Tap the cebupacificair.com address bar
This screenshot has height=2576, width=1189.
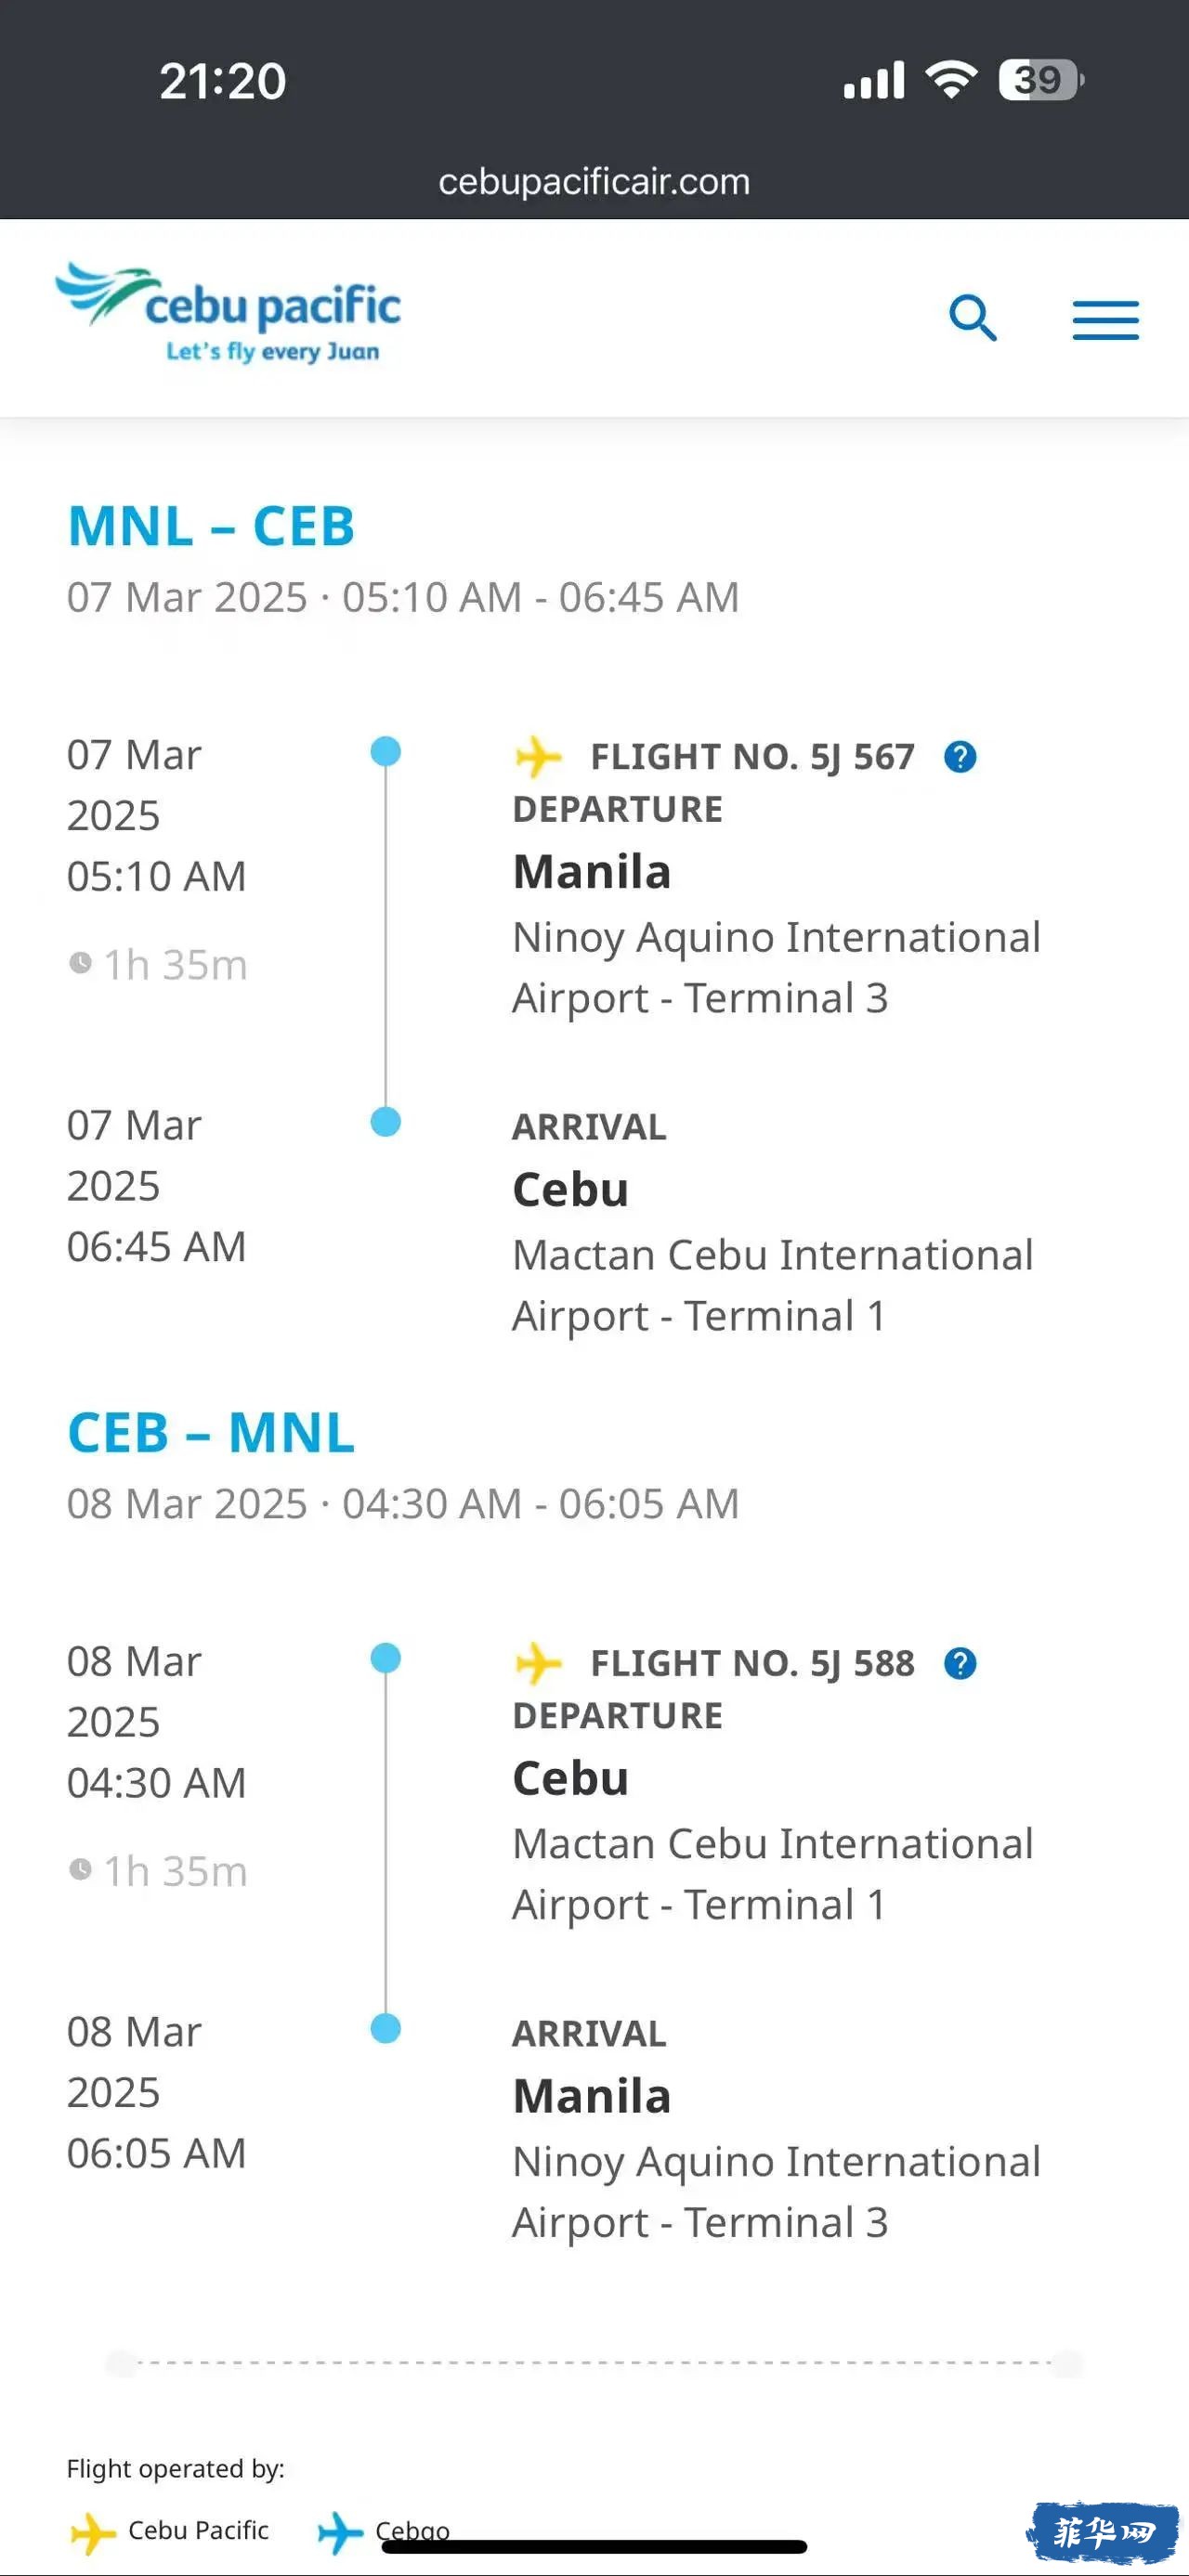coord(594,182)
